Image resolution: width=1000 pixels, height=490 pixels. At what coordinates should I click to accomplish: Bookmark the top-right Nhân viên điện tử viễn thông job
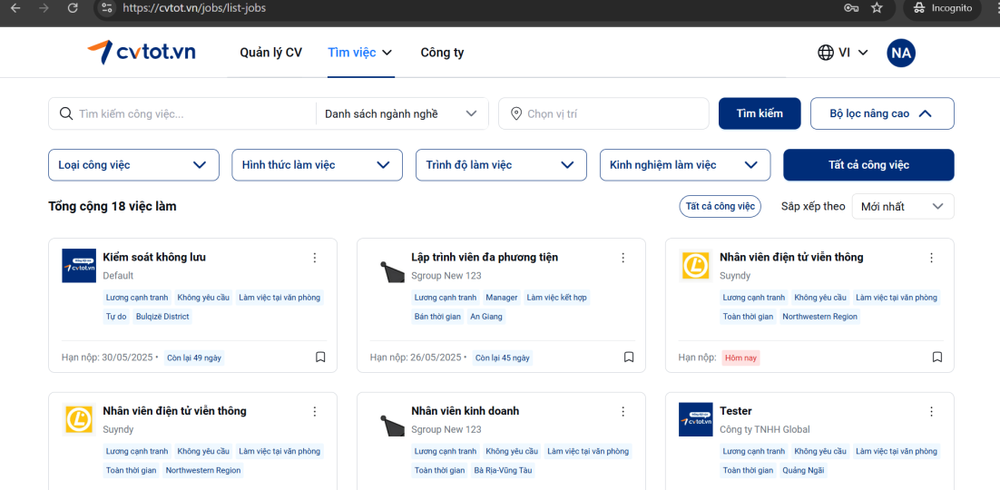(x=937, y=357)
